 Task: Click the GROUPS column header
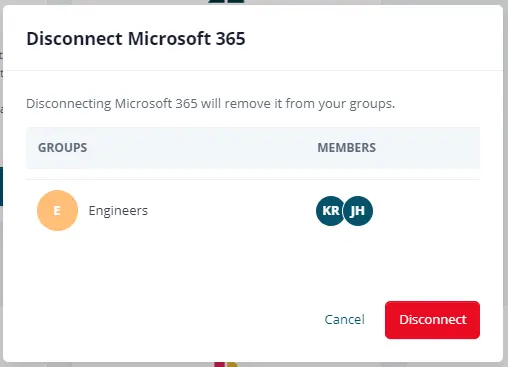coord(62,148)
